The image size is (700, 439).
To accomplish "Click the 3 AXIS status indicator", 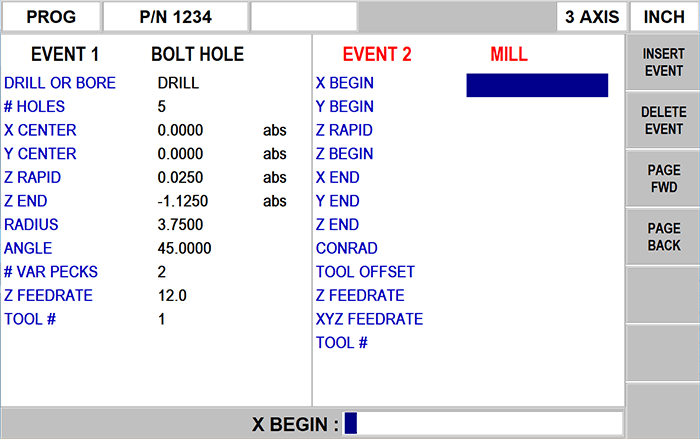I will (x=593, y=16).
